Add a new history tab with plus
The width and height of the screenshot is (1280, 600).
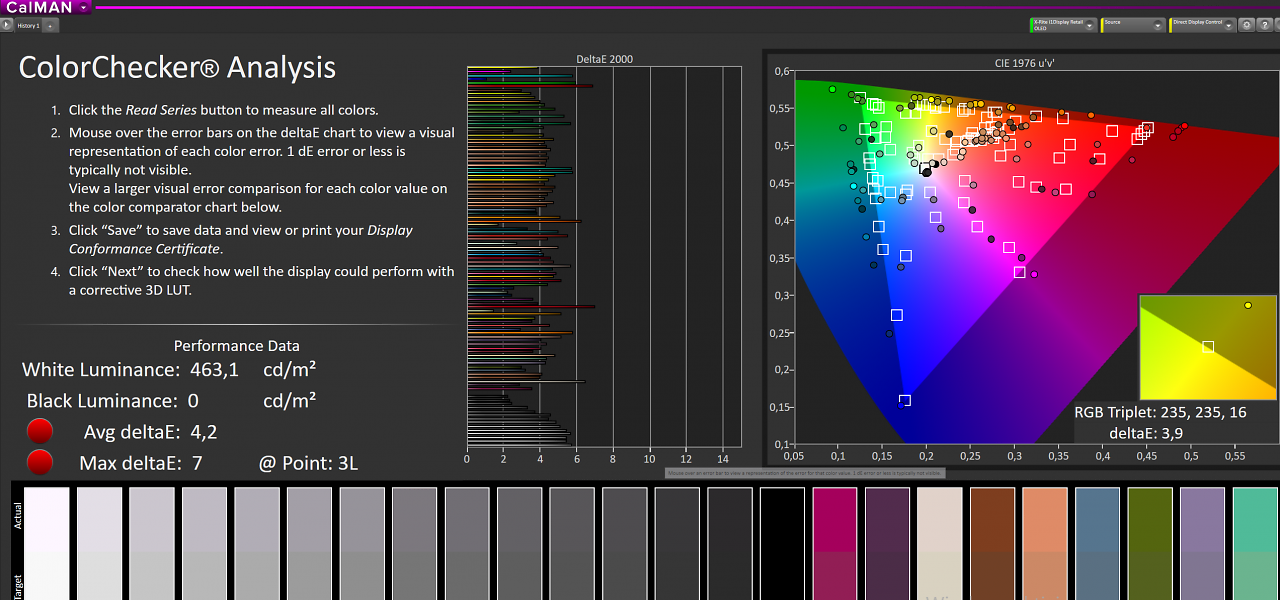tap(51, 25)
